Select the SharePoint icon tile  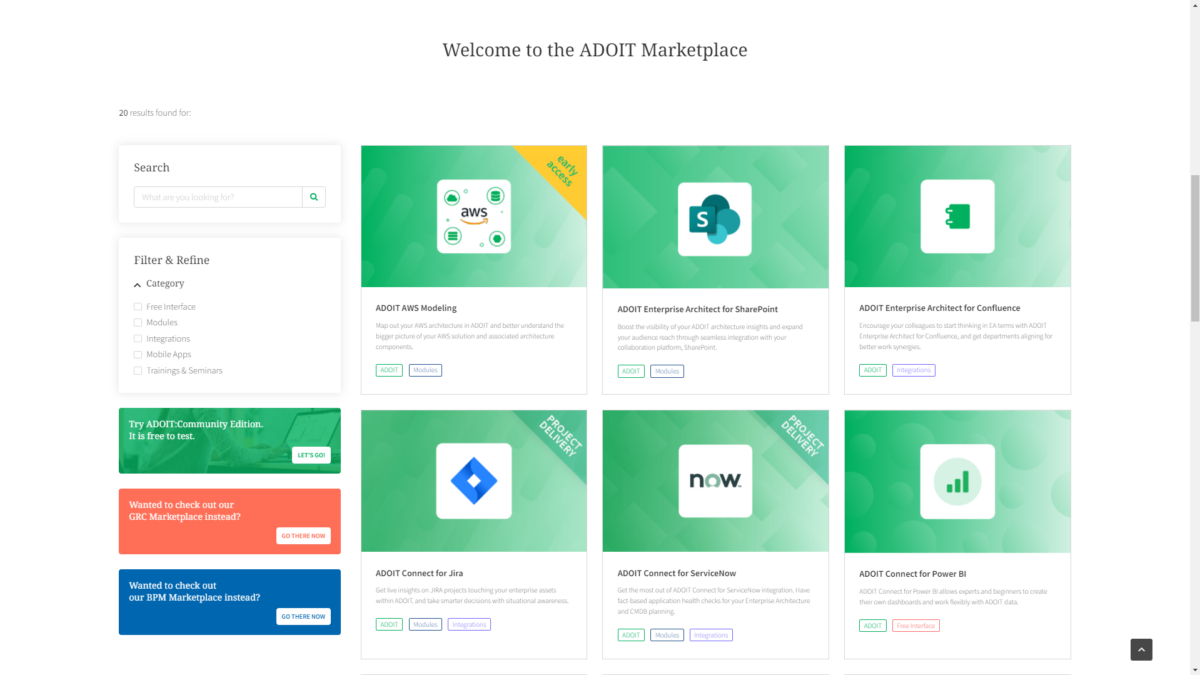click(715, 216)
